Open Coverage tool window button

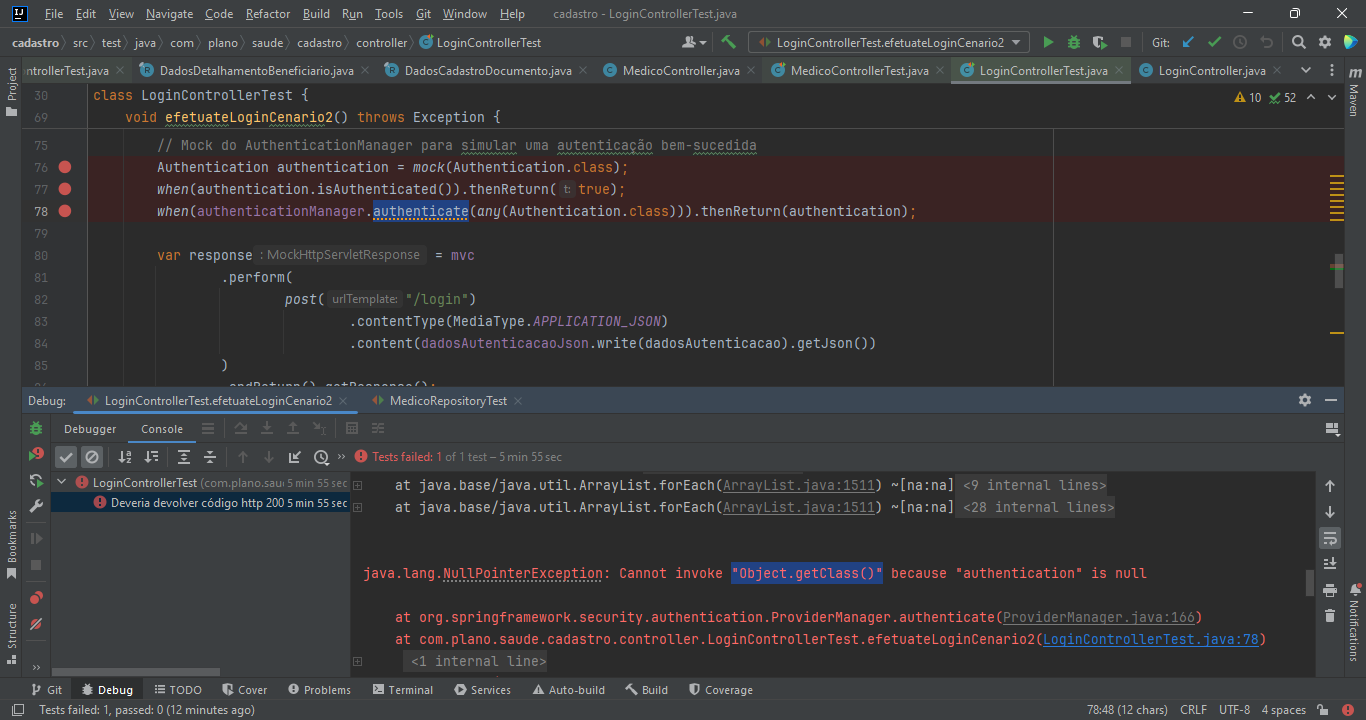click(x=720, y=690)
